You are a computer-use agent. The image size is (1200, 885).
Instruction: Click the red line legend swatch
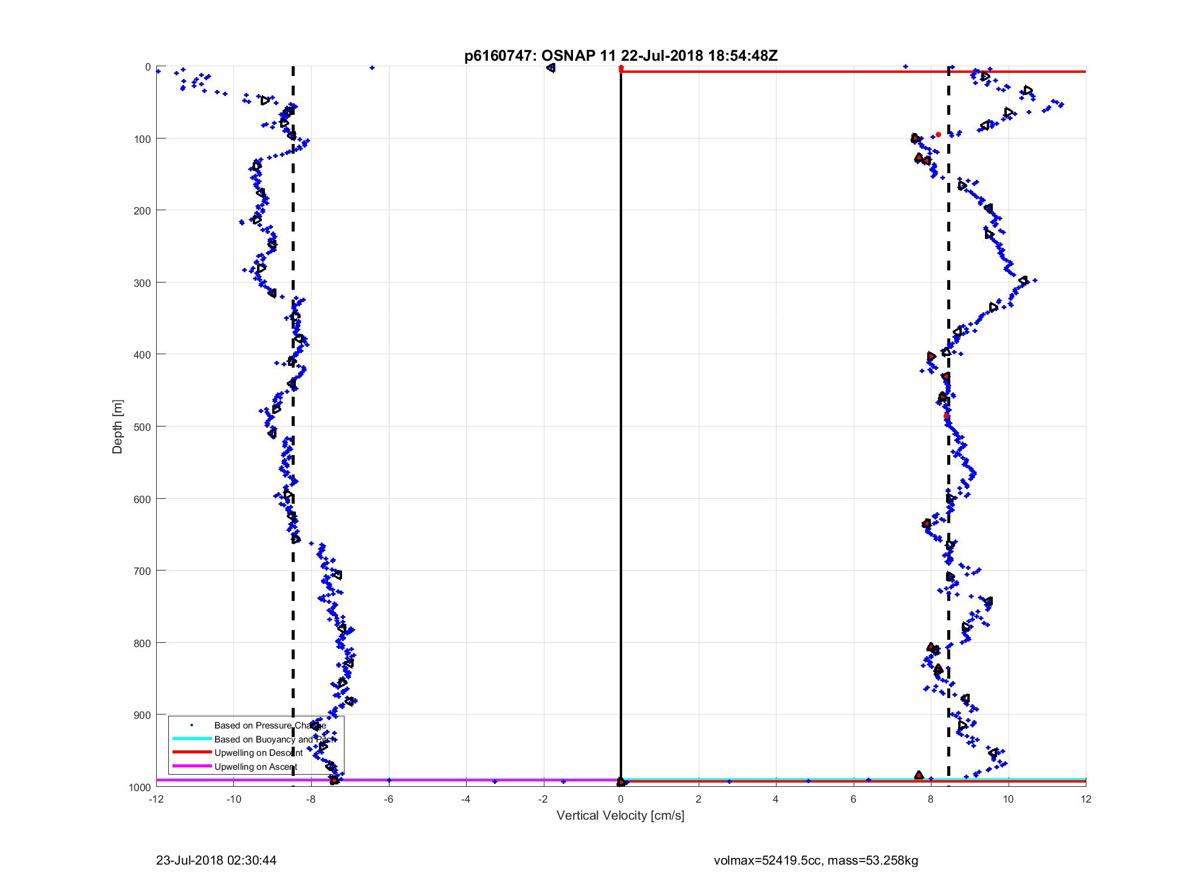pyautogui.click(x=191, y=753)
